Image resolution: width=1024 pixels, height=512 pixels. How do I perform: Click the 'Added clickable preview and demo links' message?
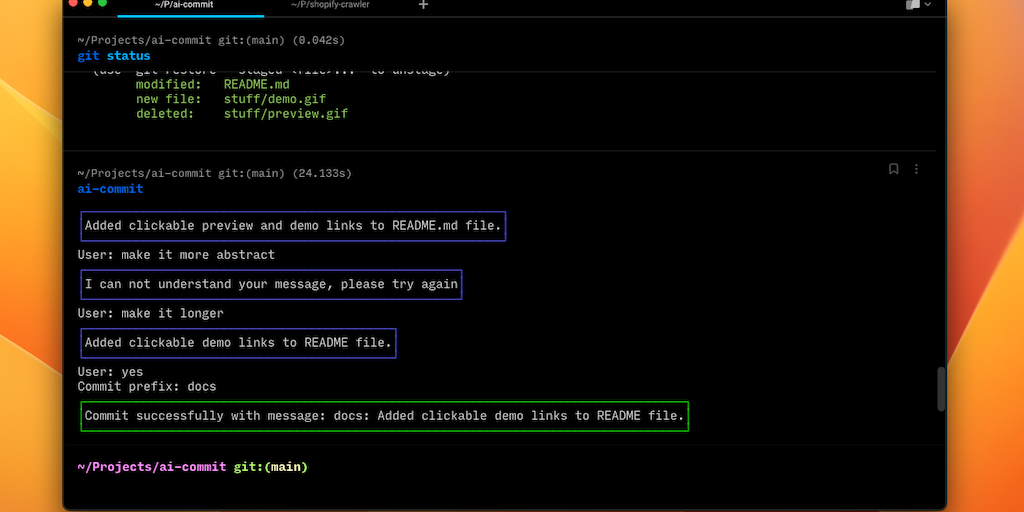[x=293, y=226]
